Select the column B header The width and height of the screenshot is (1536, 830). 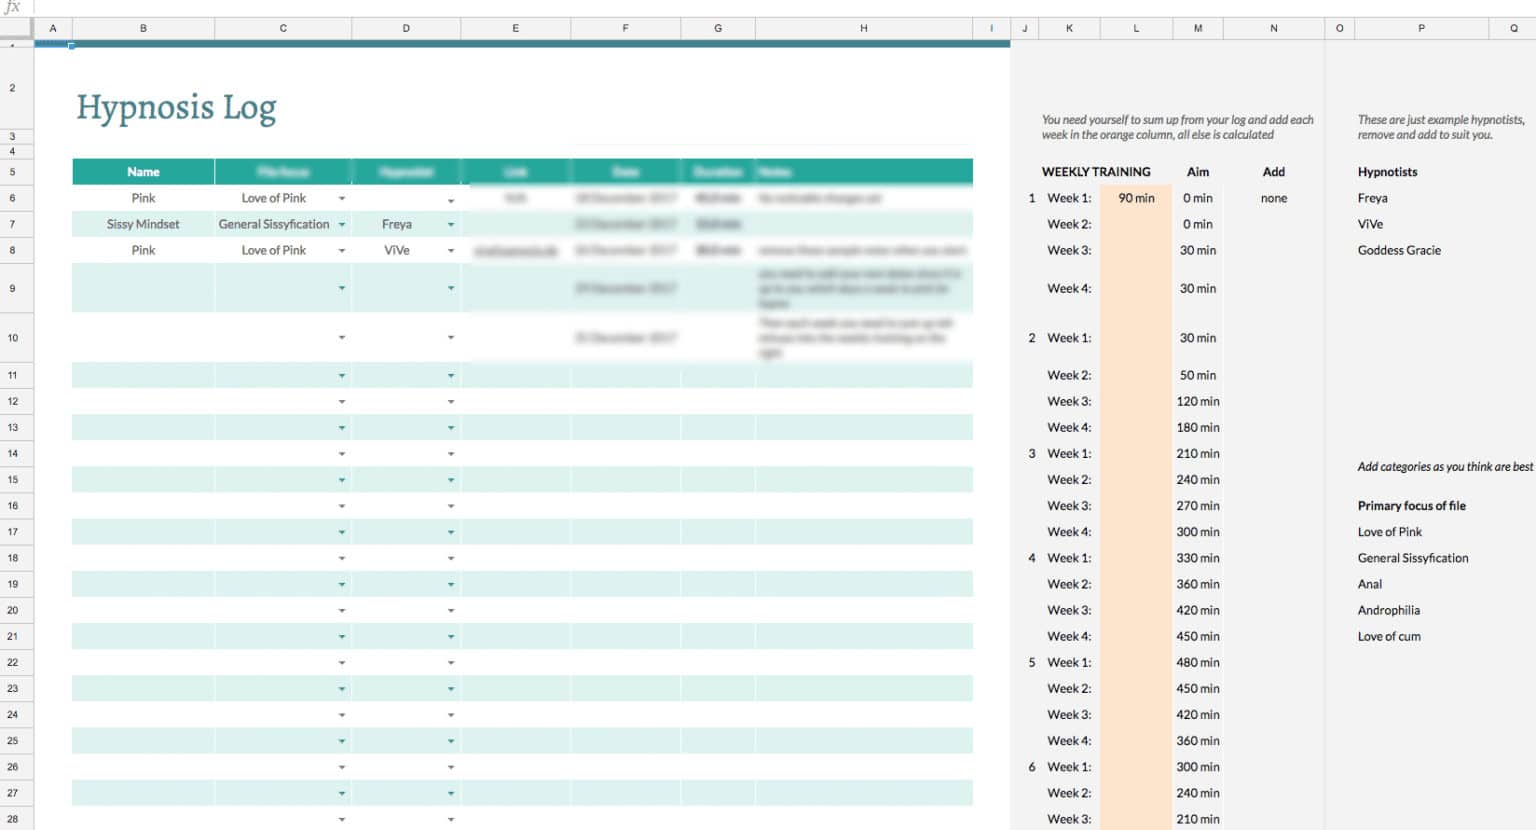143,28
